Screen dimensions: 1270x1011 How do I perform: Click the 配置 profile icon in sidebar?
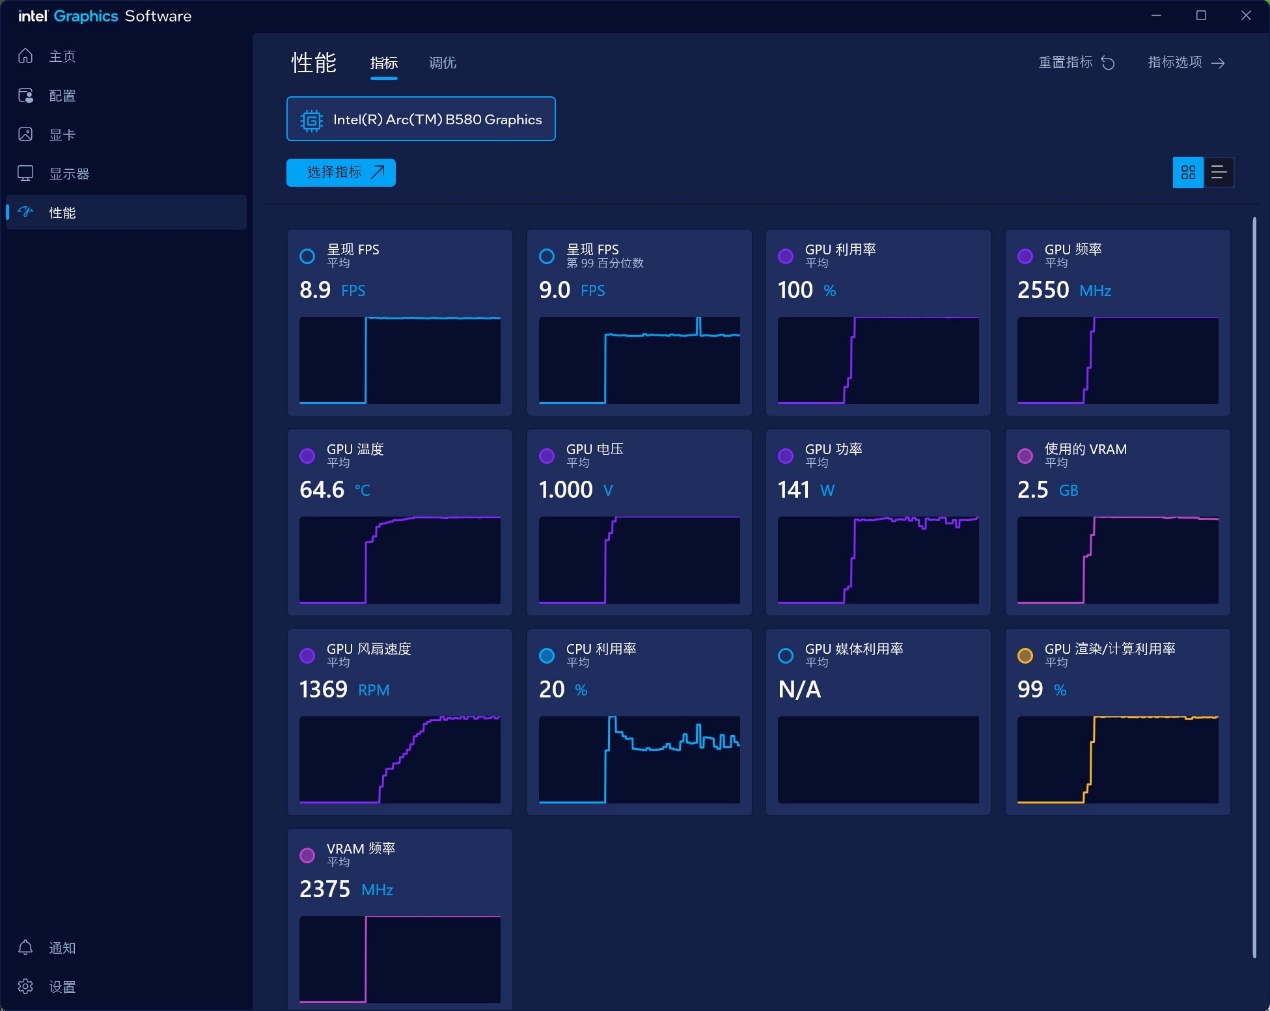tap(26, 95)
